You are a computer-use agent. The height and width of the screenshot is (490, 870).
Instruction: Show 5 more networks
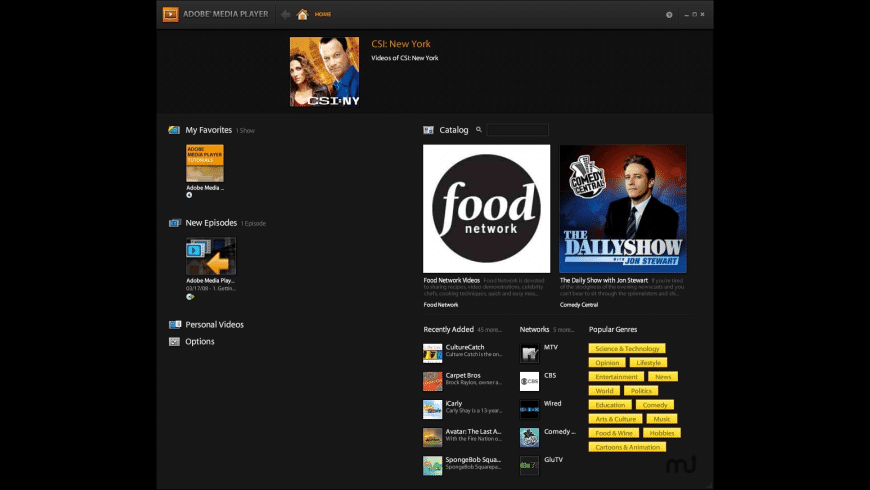(x=564, y=330)
